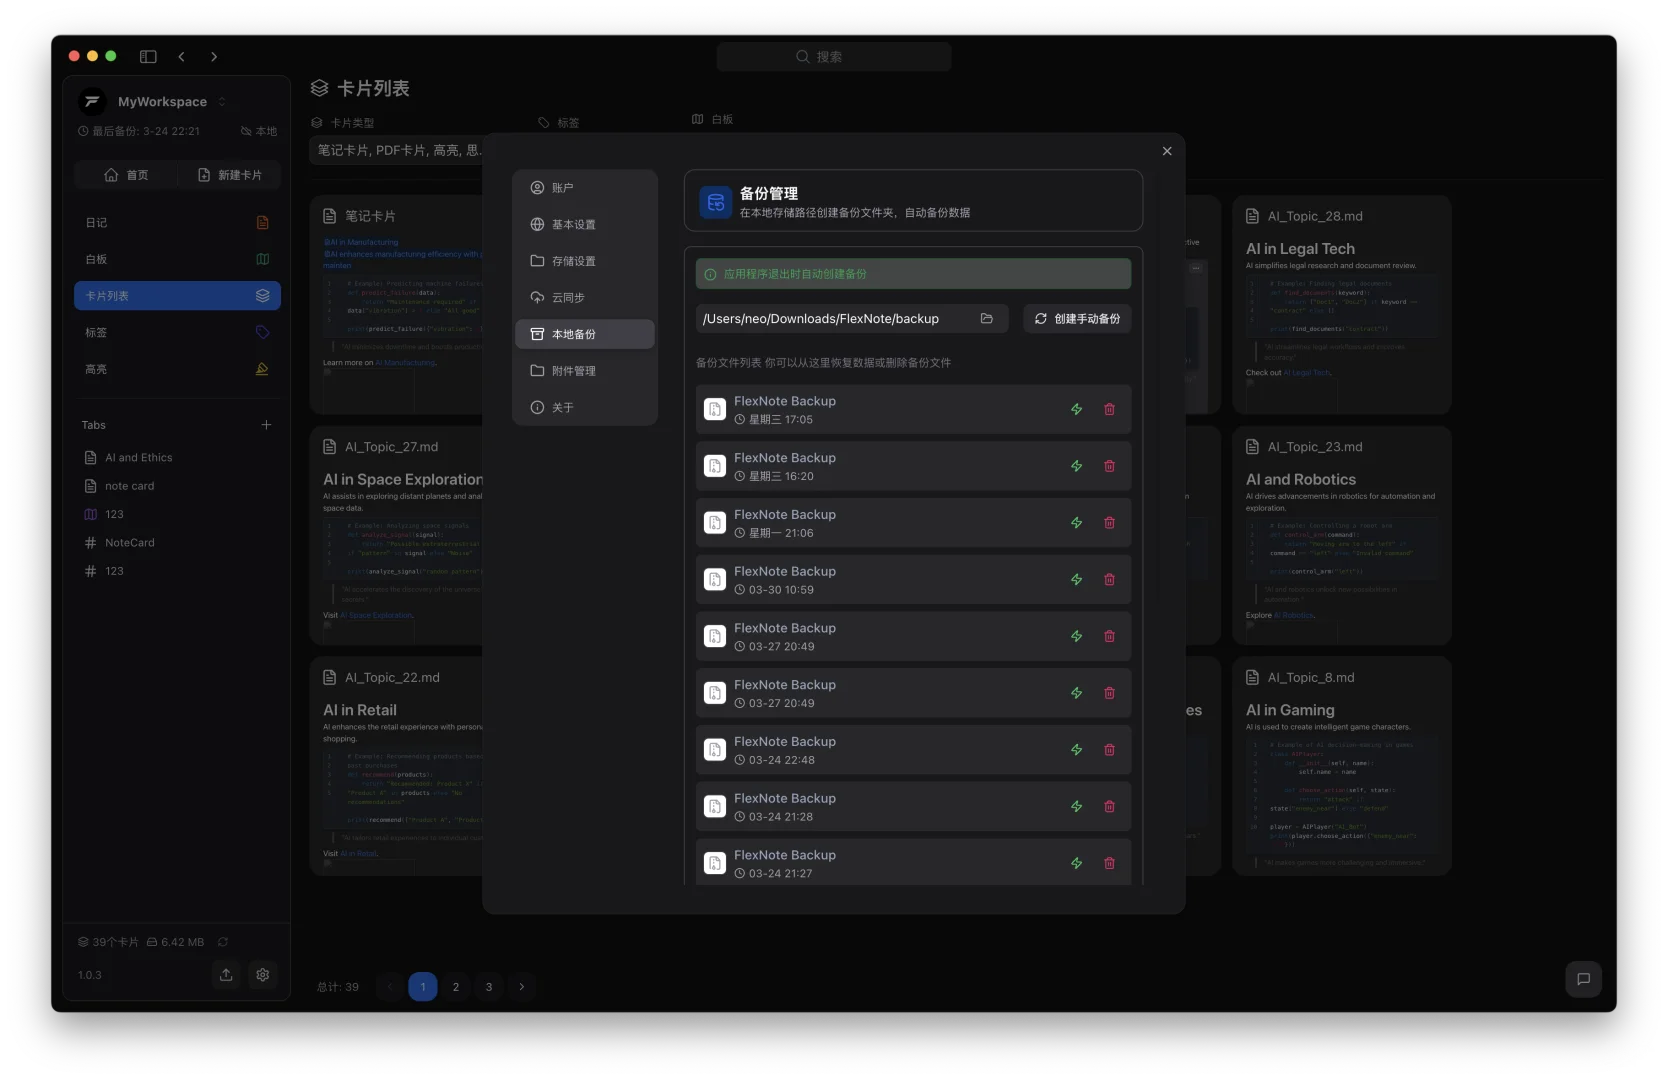Click the 搜索 search field

833,57
